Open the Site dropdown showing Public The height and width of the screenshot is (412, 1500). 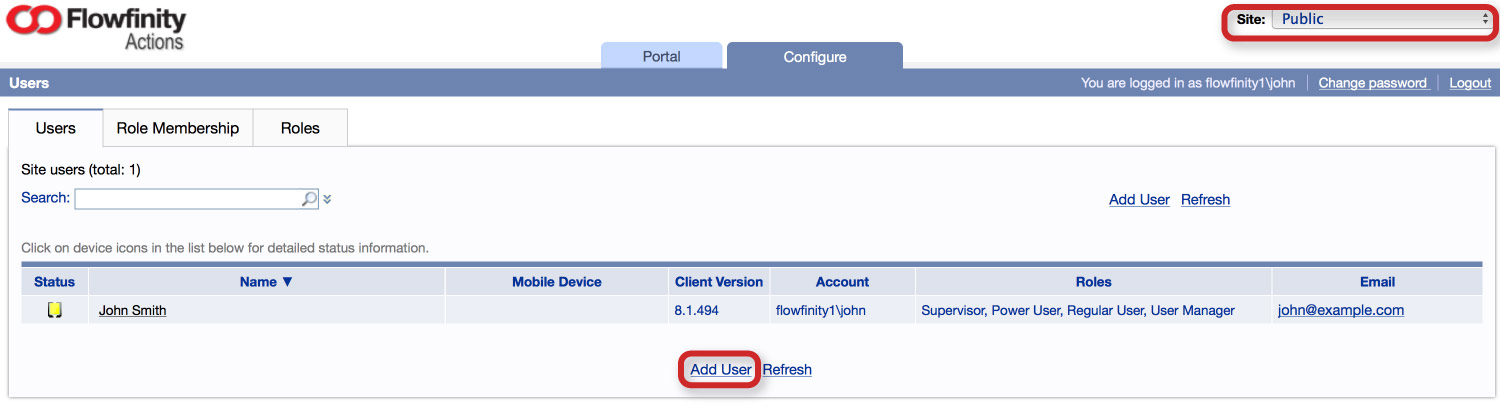tap(1381, 19)
